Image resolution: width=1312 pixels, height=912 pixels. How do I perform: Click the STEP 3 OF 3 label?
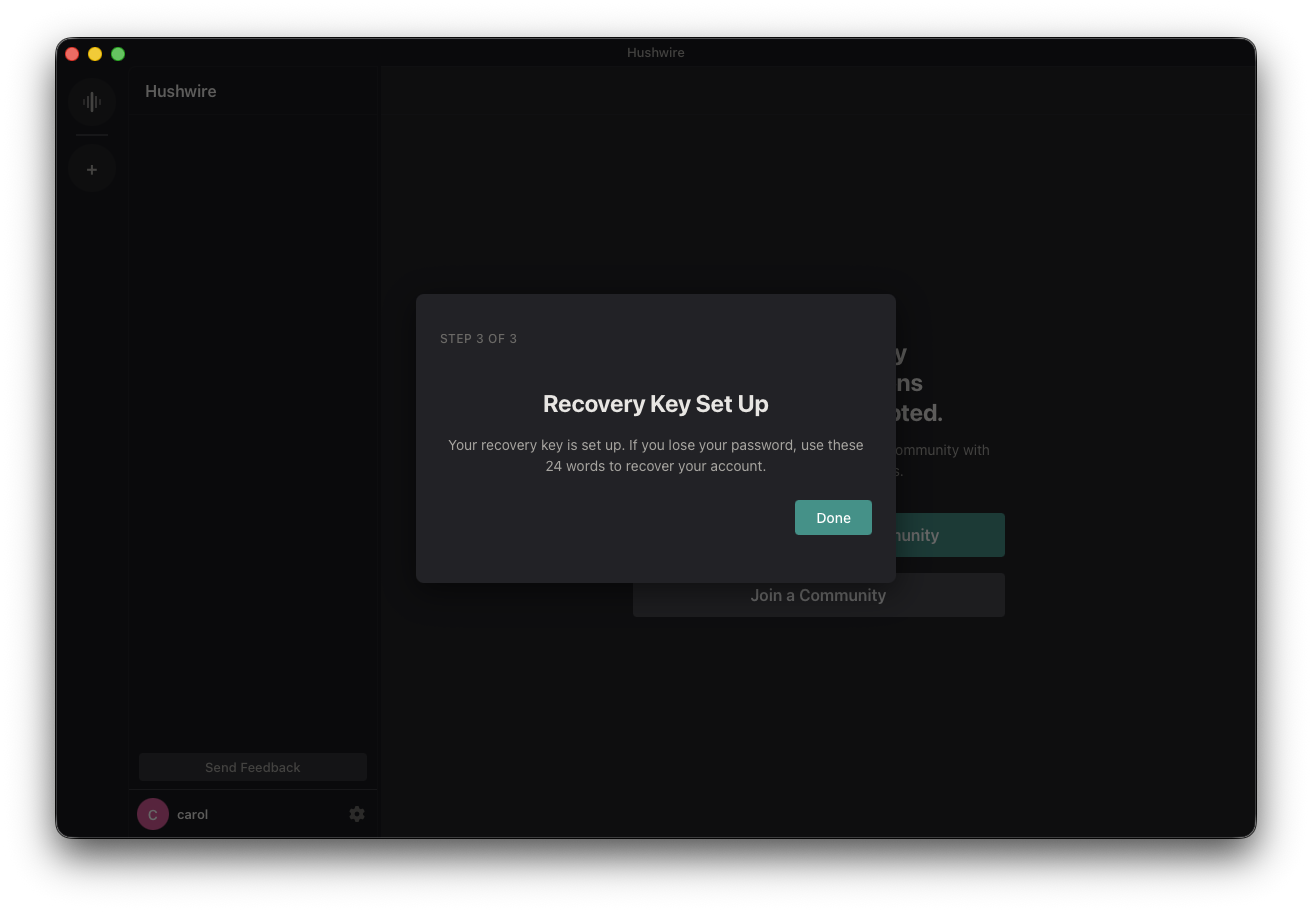click(479, 338)
